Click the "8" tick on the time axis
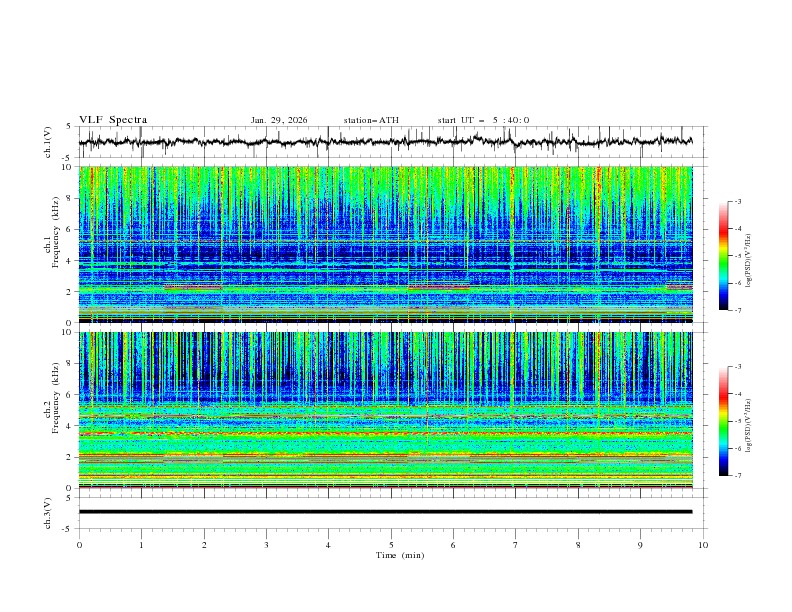Image resolution: width=792 pixels, height=612 pixels. [578, 545]
